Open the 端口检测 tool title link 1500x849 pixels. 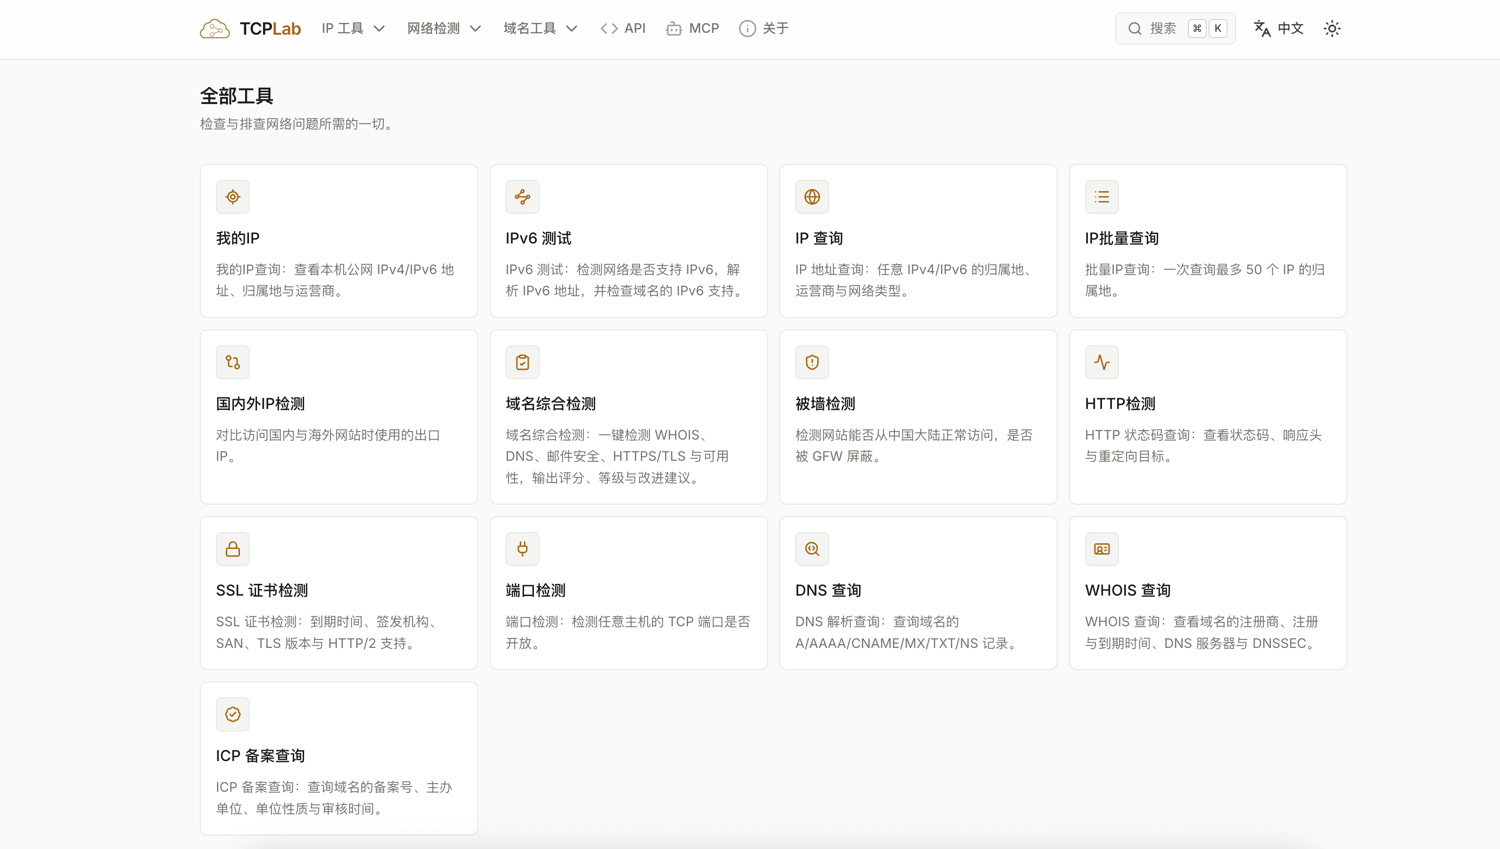(535, 590)
